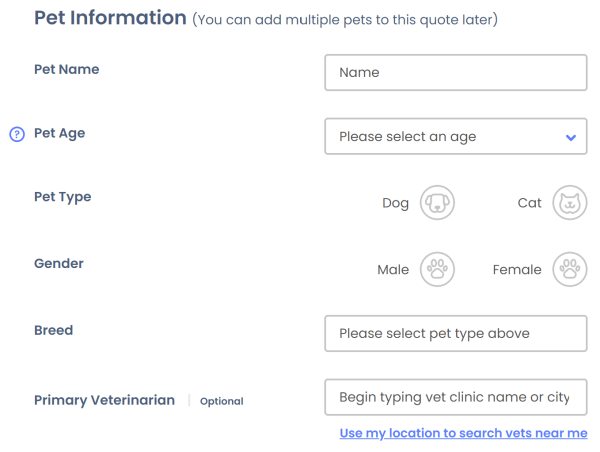
Task: Focus the Pet Name text field
Action: point(455,72)
